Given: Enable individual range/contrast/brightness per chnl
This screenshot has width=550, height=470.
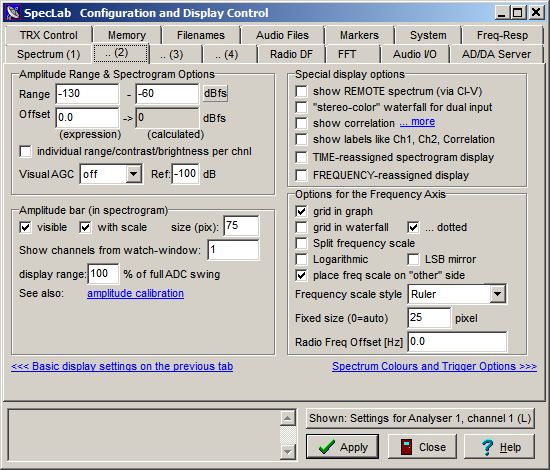Looking at the screenshot, I should point(26,152).
